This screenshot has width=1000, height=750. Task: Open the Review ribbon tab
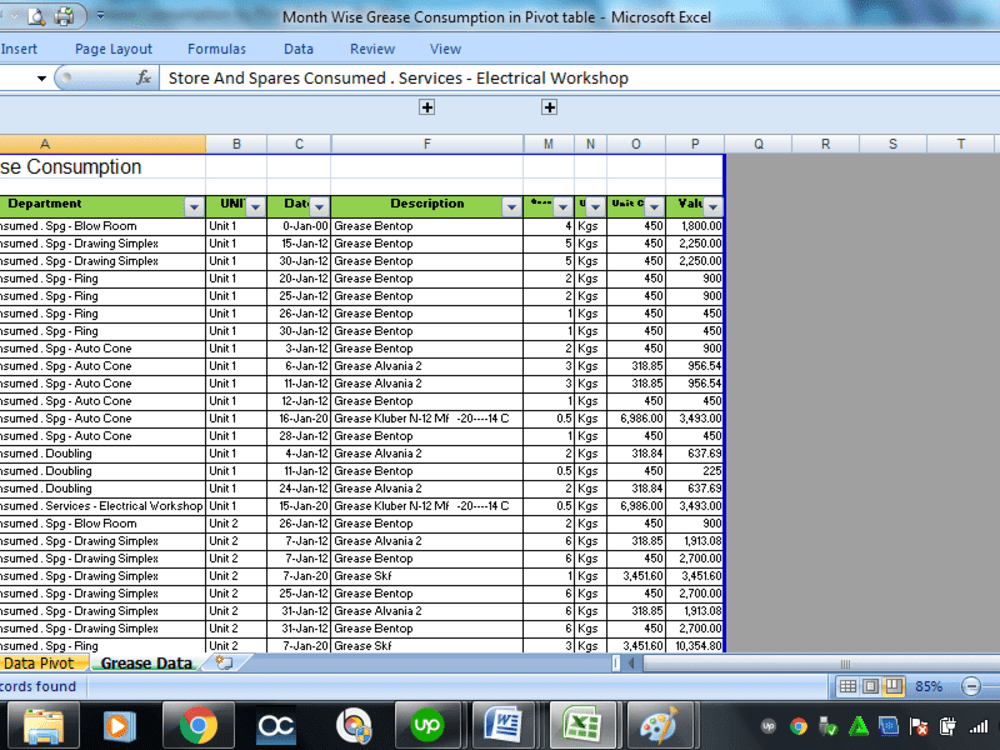coord(372,49)
